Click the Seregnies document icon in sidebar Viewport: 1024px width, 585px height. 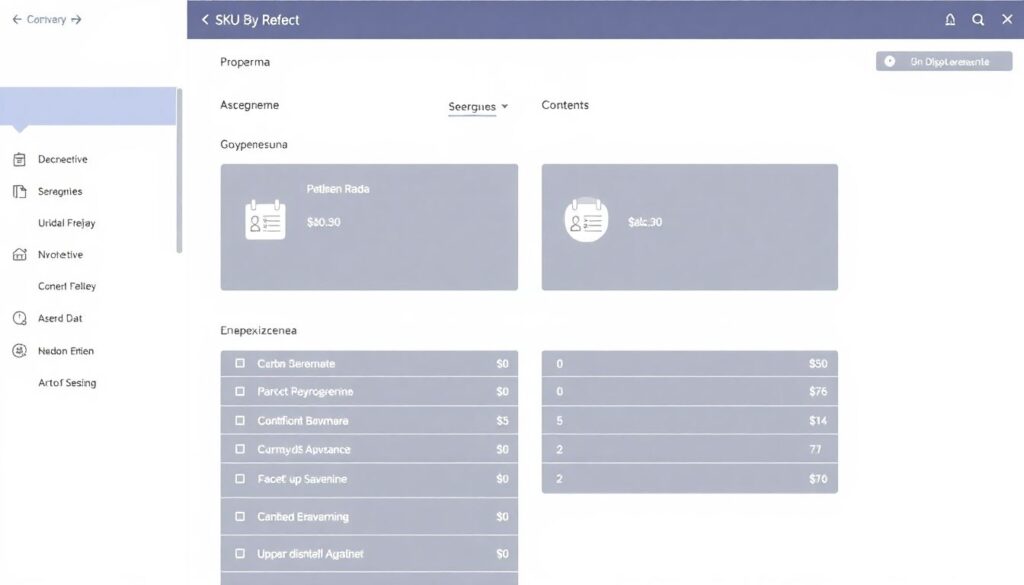coord(19,191)
